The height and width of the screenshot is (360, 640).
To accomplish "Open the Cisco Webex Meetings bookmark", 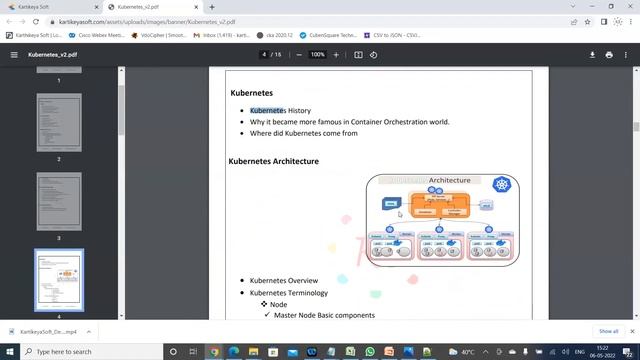I will point(97,36).
